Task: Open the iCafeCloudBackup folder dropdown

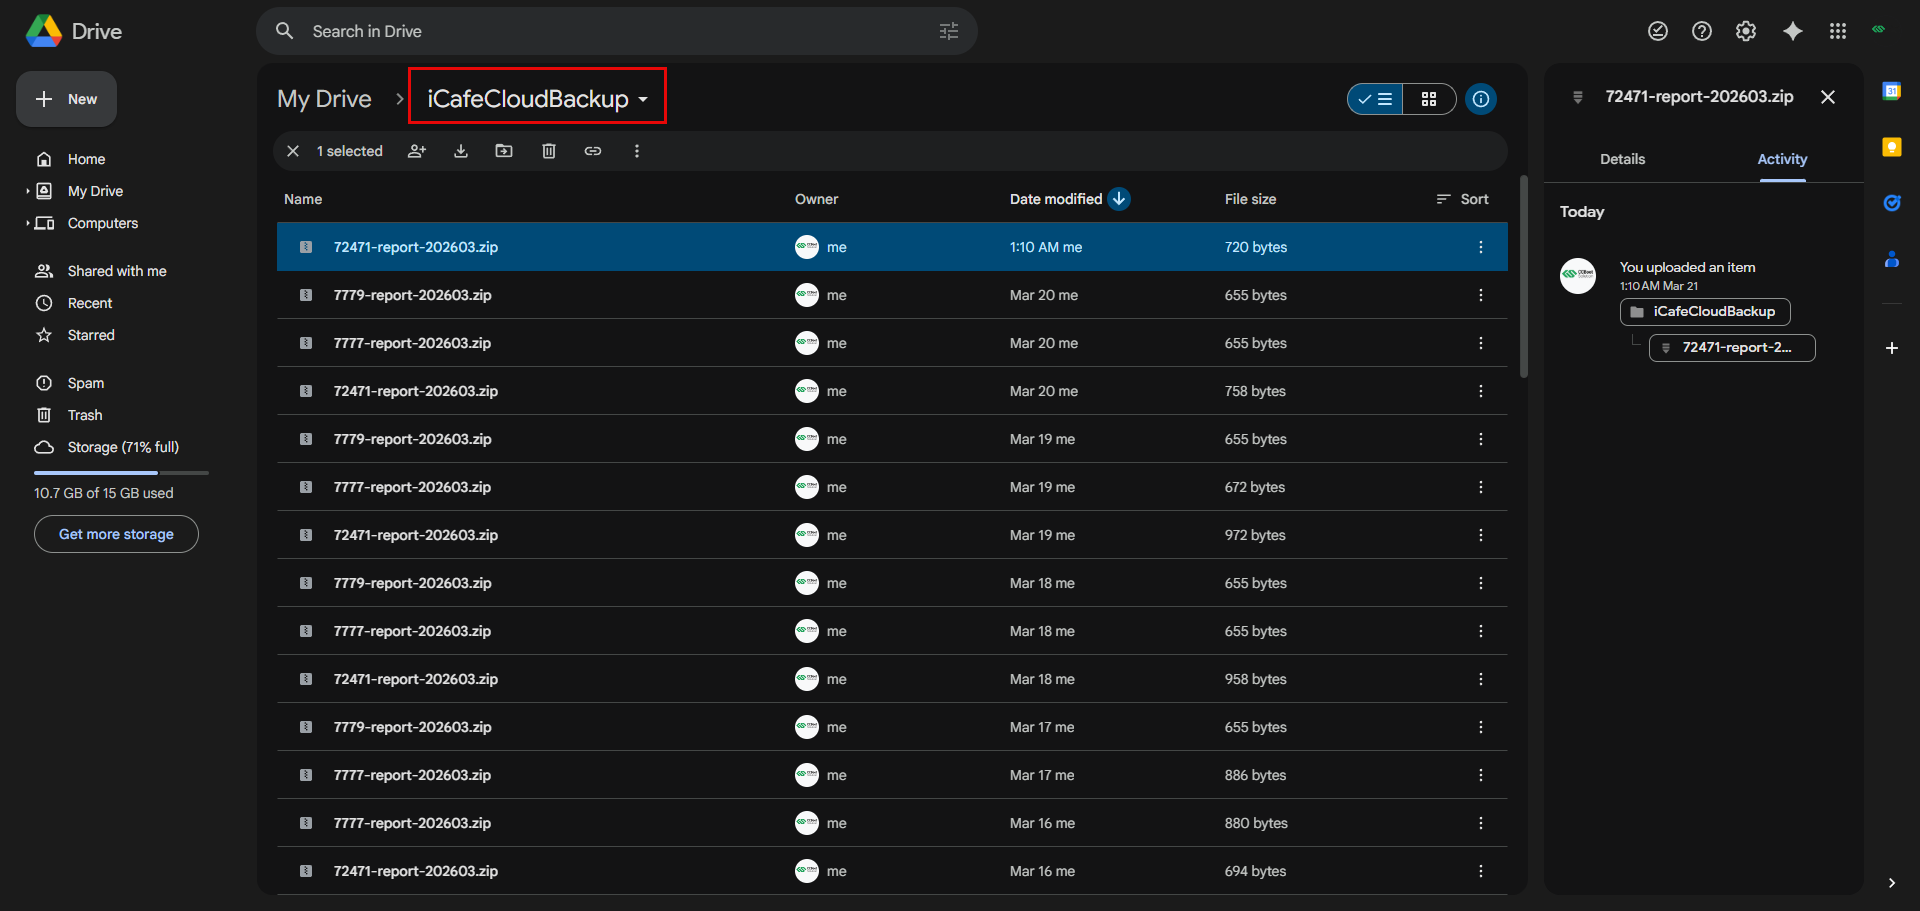Action: tap(643, 99)
